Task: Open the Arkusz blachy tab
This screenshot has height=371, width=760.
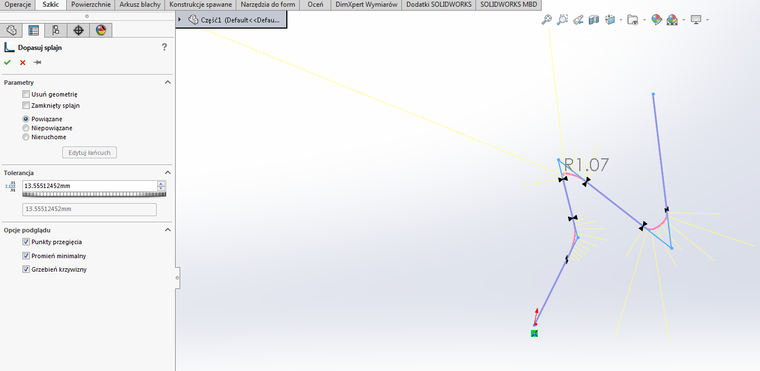Action: coord(140,5)
